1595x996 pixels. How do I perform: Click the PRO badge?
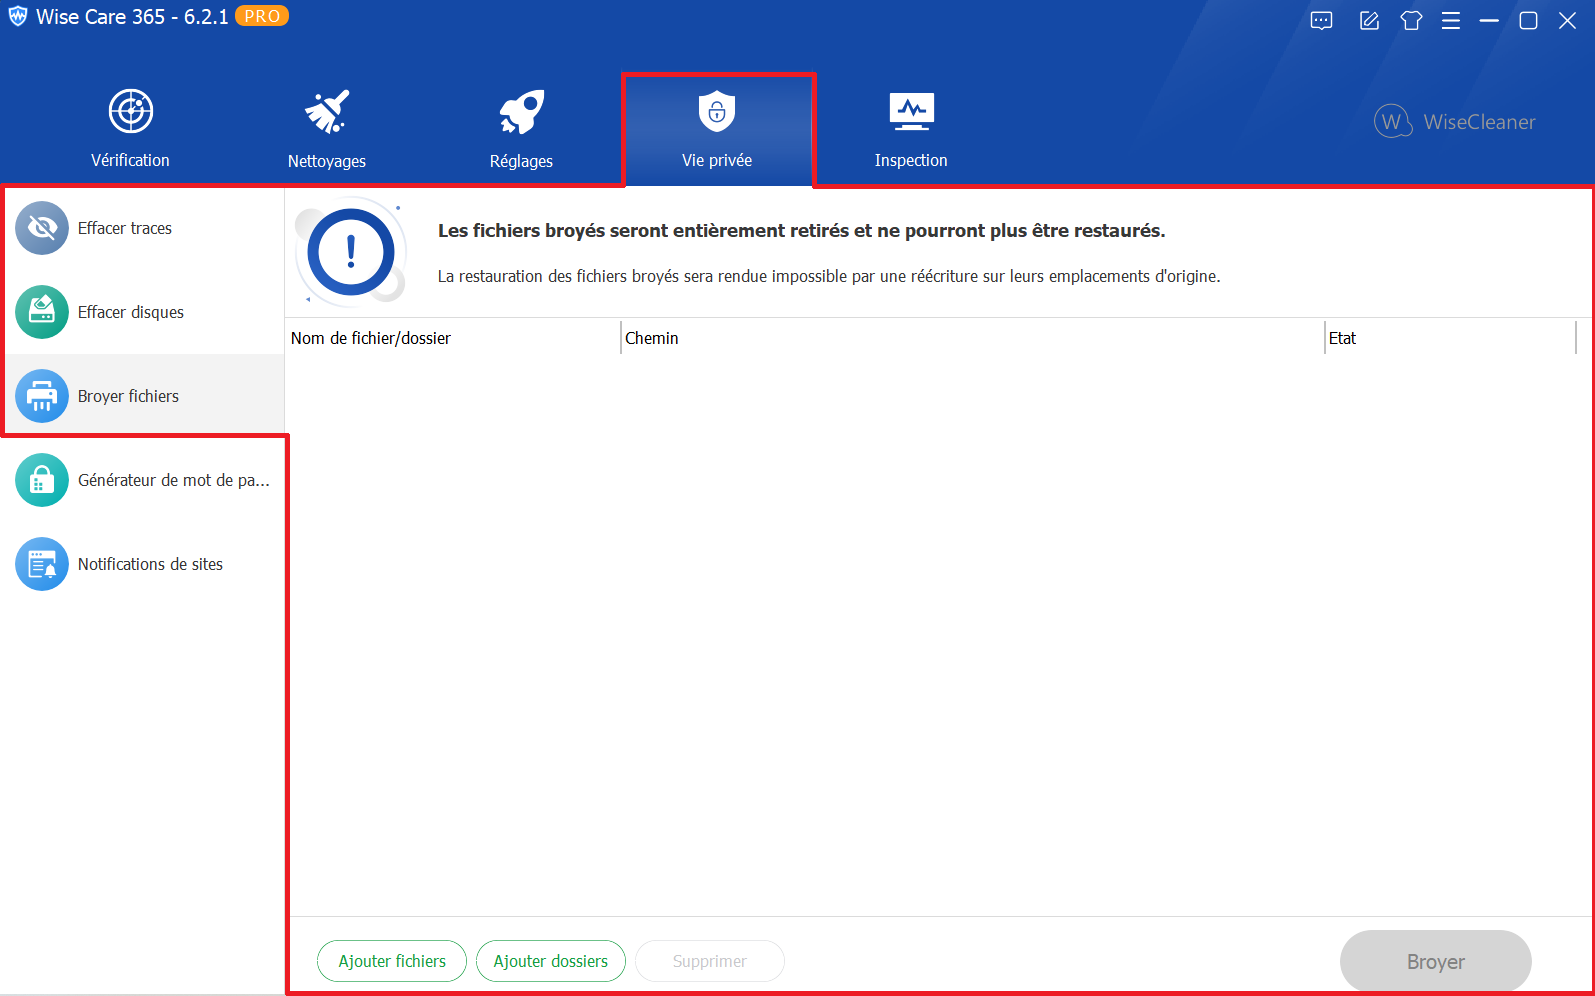(x=262, y=16)
